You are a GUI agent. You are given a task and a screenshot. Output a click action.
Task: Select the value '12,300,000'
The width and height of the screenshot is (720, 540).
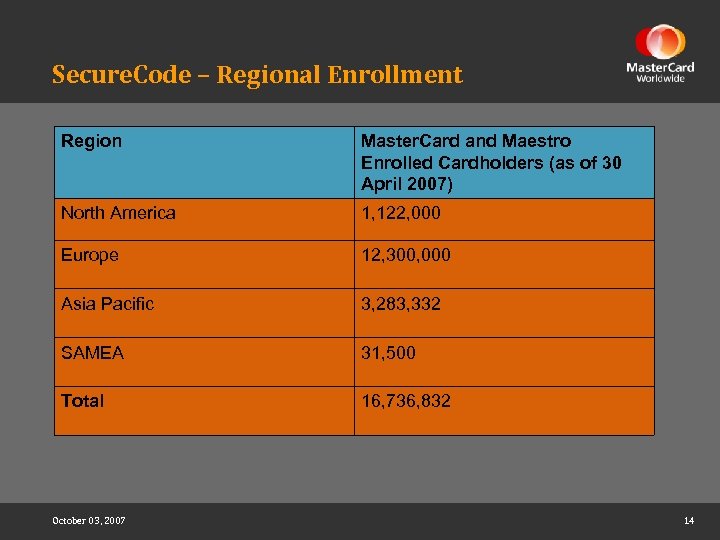coord(406,255)
